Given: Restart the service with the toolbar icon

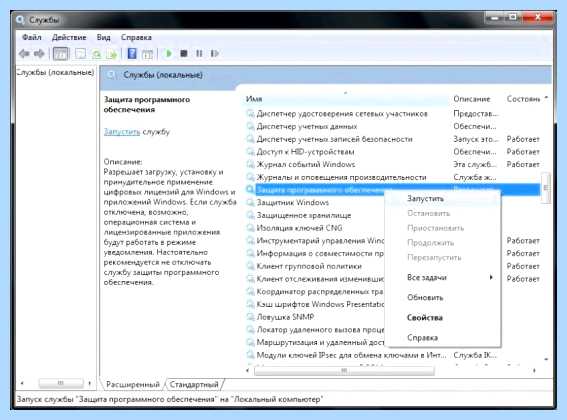Looking at the screenshot, I should [215, 54].
